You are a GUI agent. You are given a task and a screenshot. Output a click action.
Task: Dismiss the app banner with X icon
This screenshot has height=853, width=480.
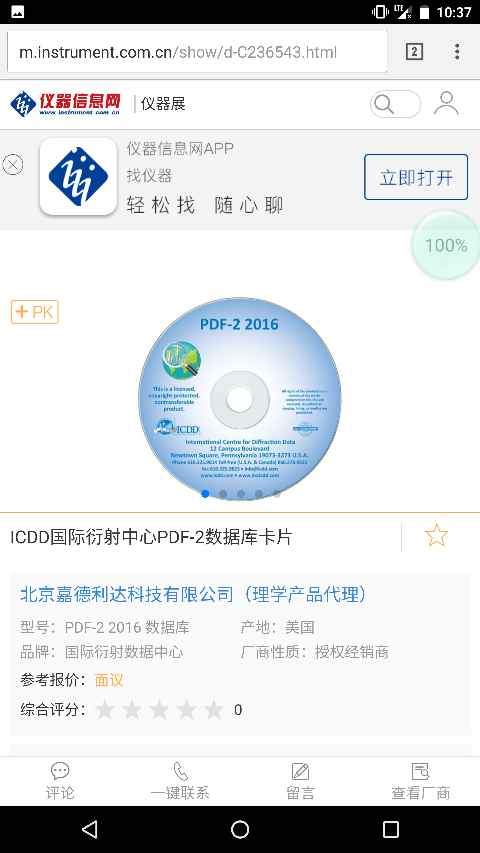(13, 164)
